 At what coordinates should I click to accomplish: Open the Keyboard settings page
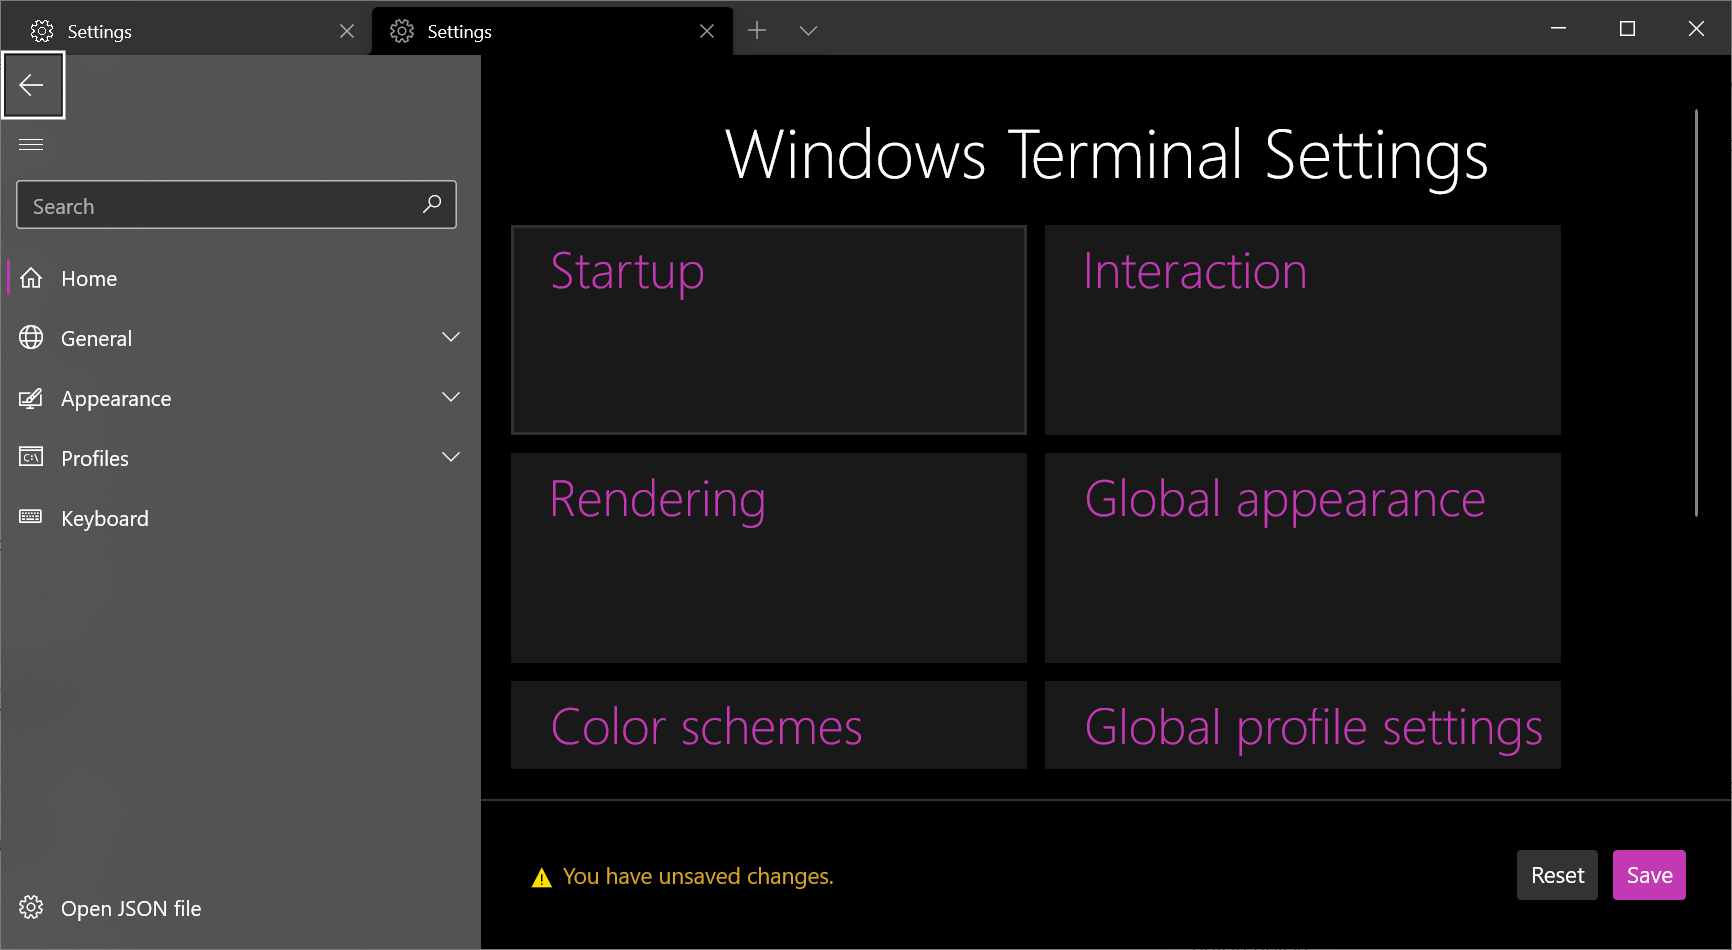coord(240,518)
